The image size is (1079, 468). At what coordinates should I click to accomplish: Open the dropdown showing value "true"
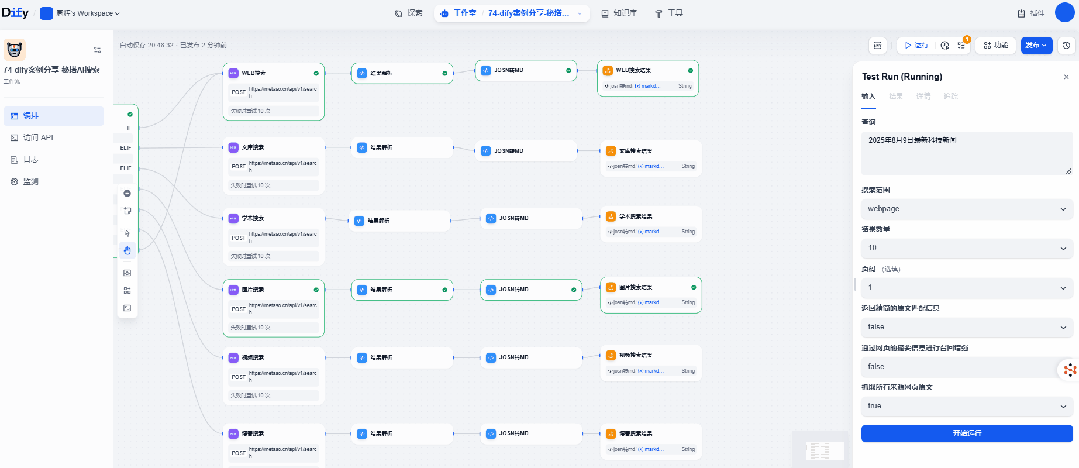[x=966, y=406]
